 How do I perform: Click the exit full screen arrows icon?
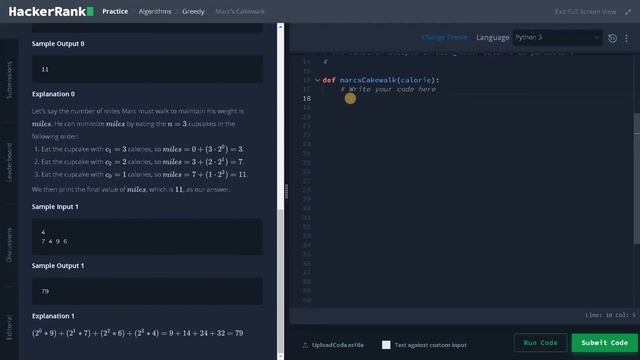(x=628, y=12)
